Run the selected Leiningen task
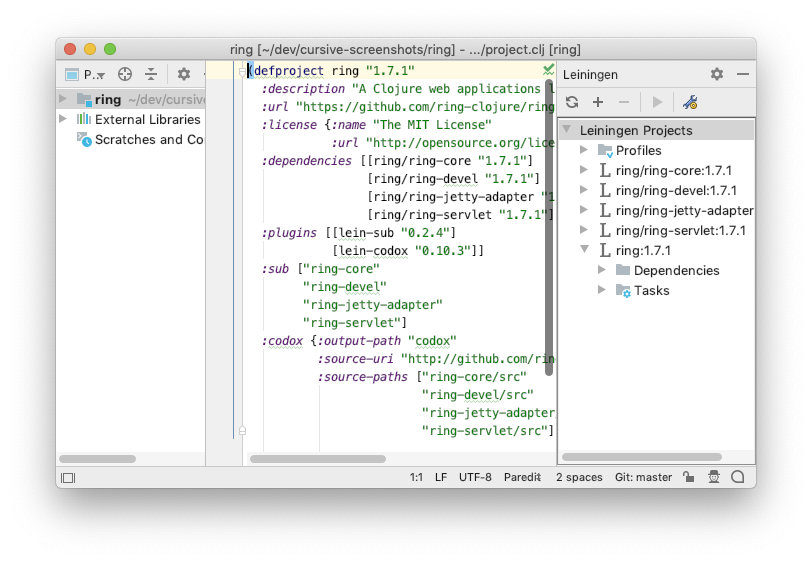Image resolution: width=812 pixels, height=562 pixels. (x=657, y=102)
